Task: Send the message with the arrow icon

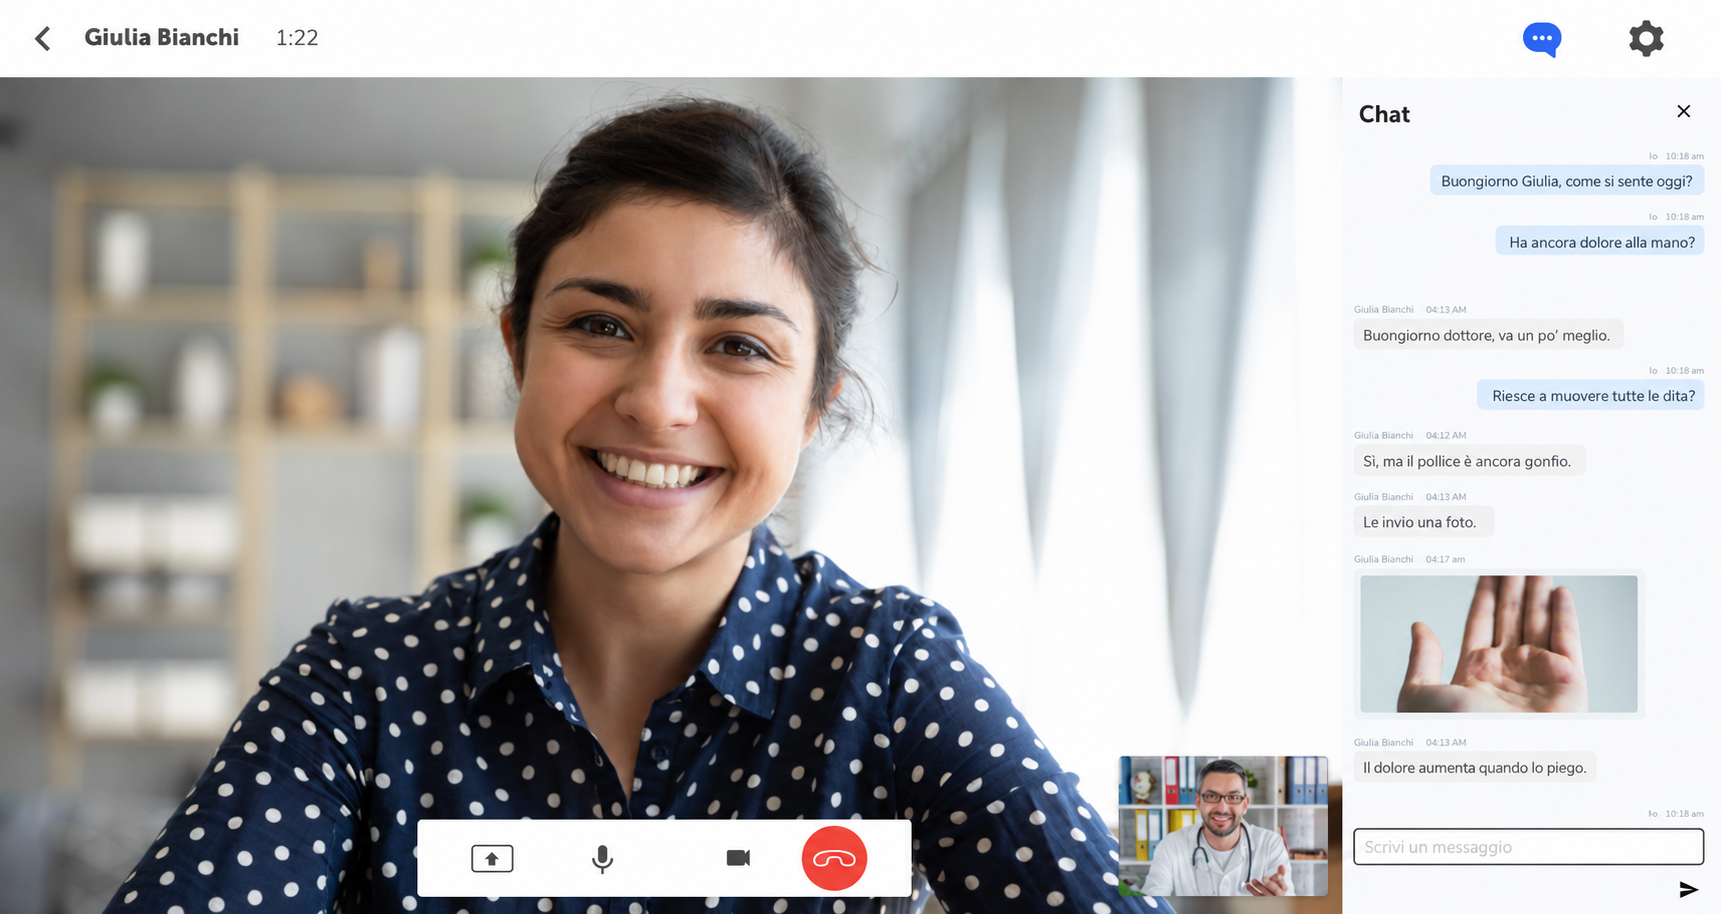Action: click(x=1688, y=889)
